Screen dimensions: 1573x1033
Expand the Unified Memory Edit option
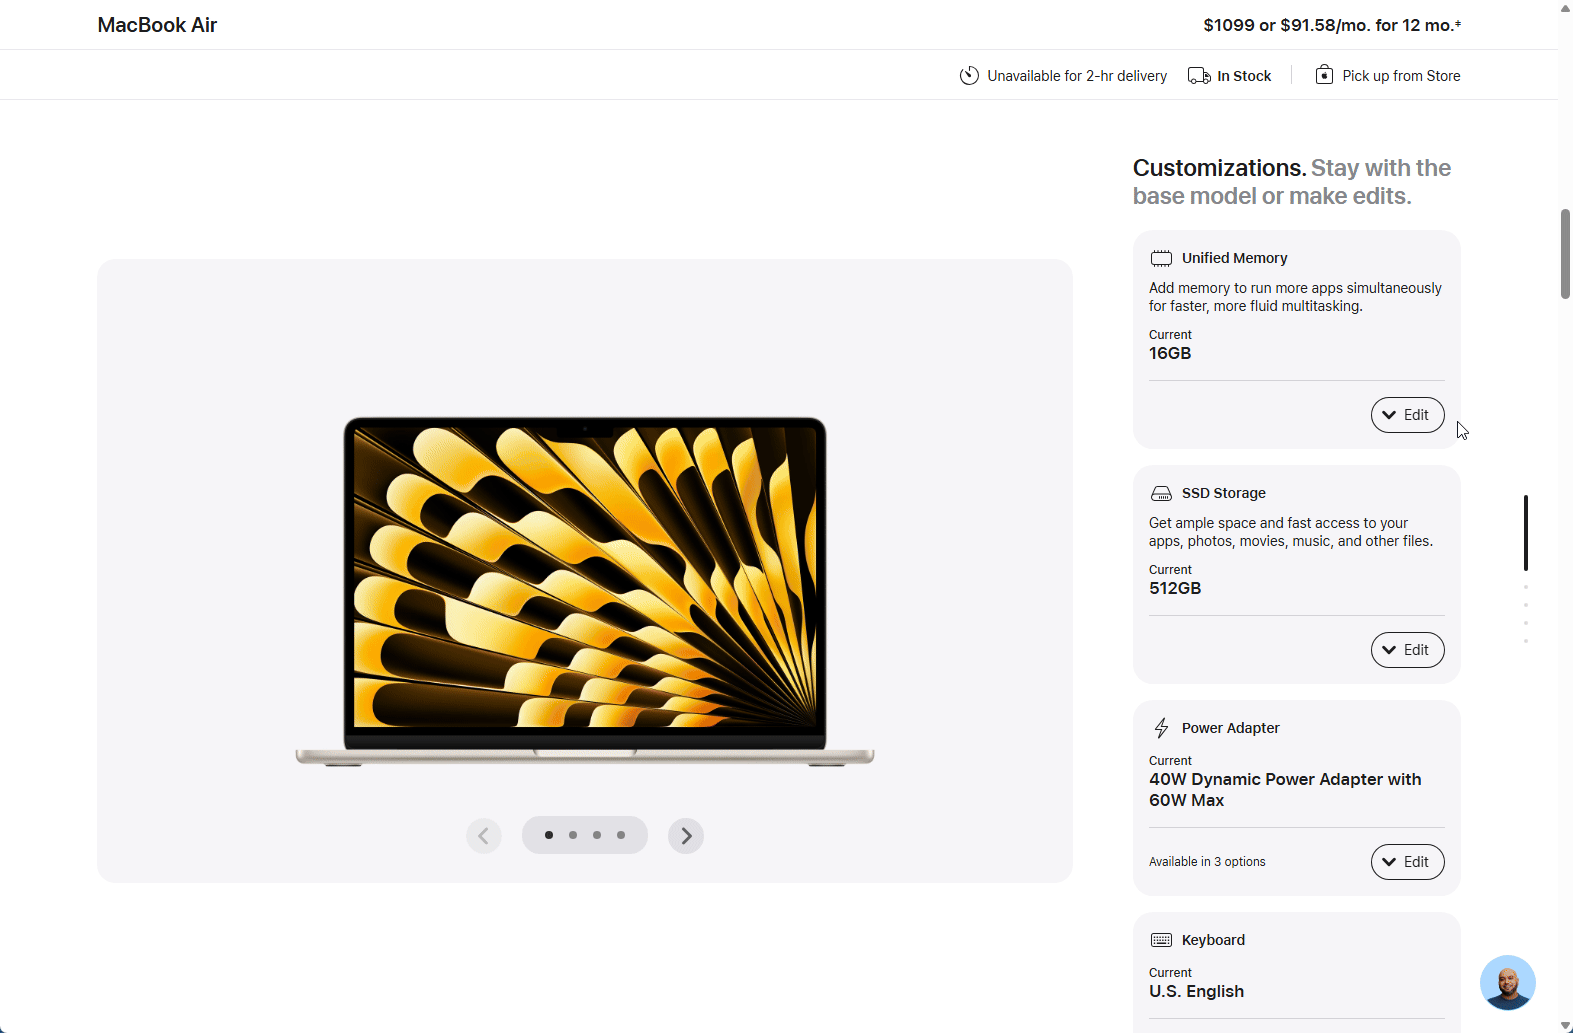point(1407,415)
